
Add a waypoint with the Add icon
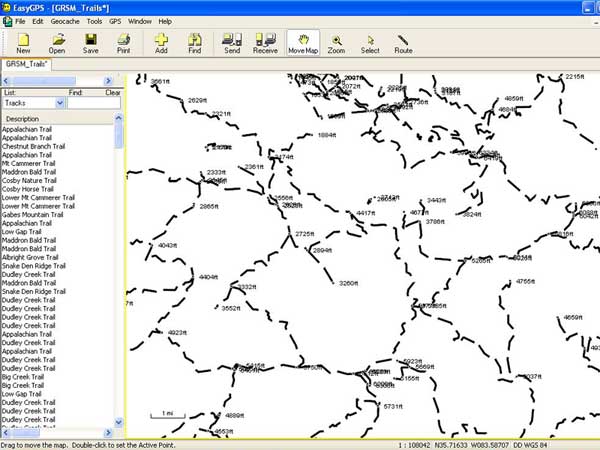161,43
